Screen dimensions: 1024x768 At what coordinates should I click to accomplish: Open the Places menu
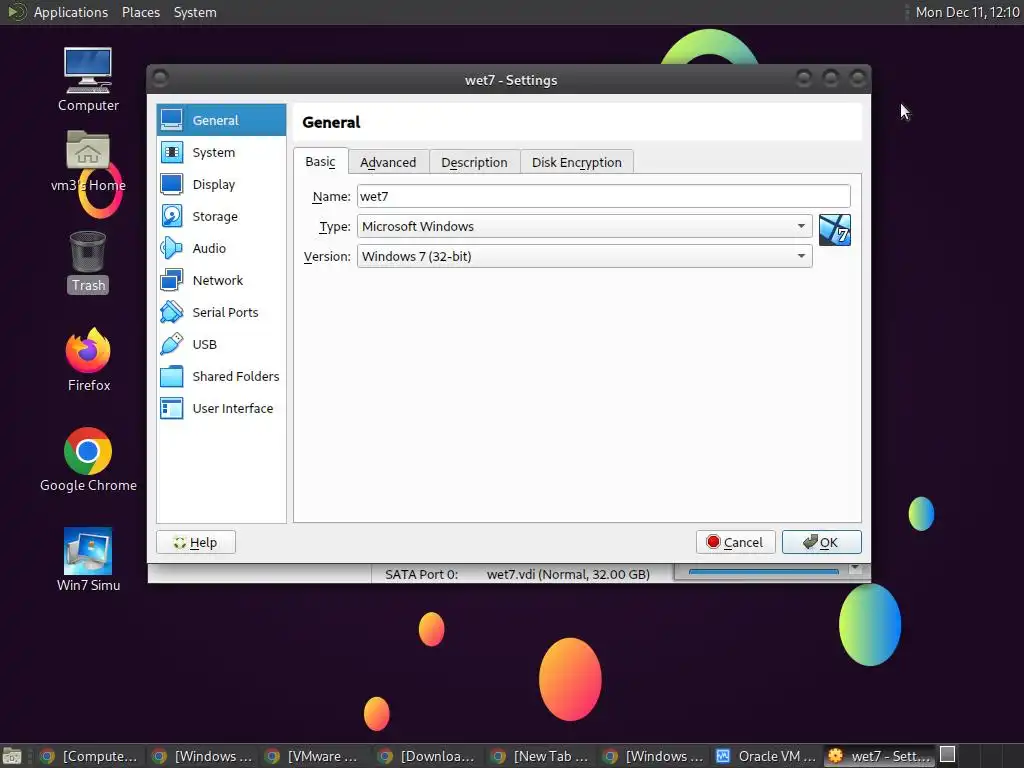pyautogui.click(x=140, y=12)
